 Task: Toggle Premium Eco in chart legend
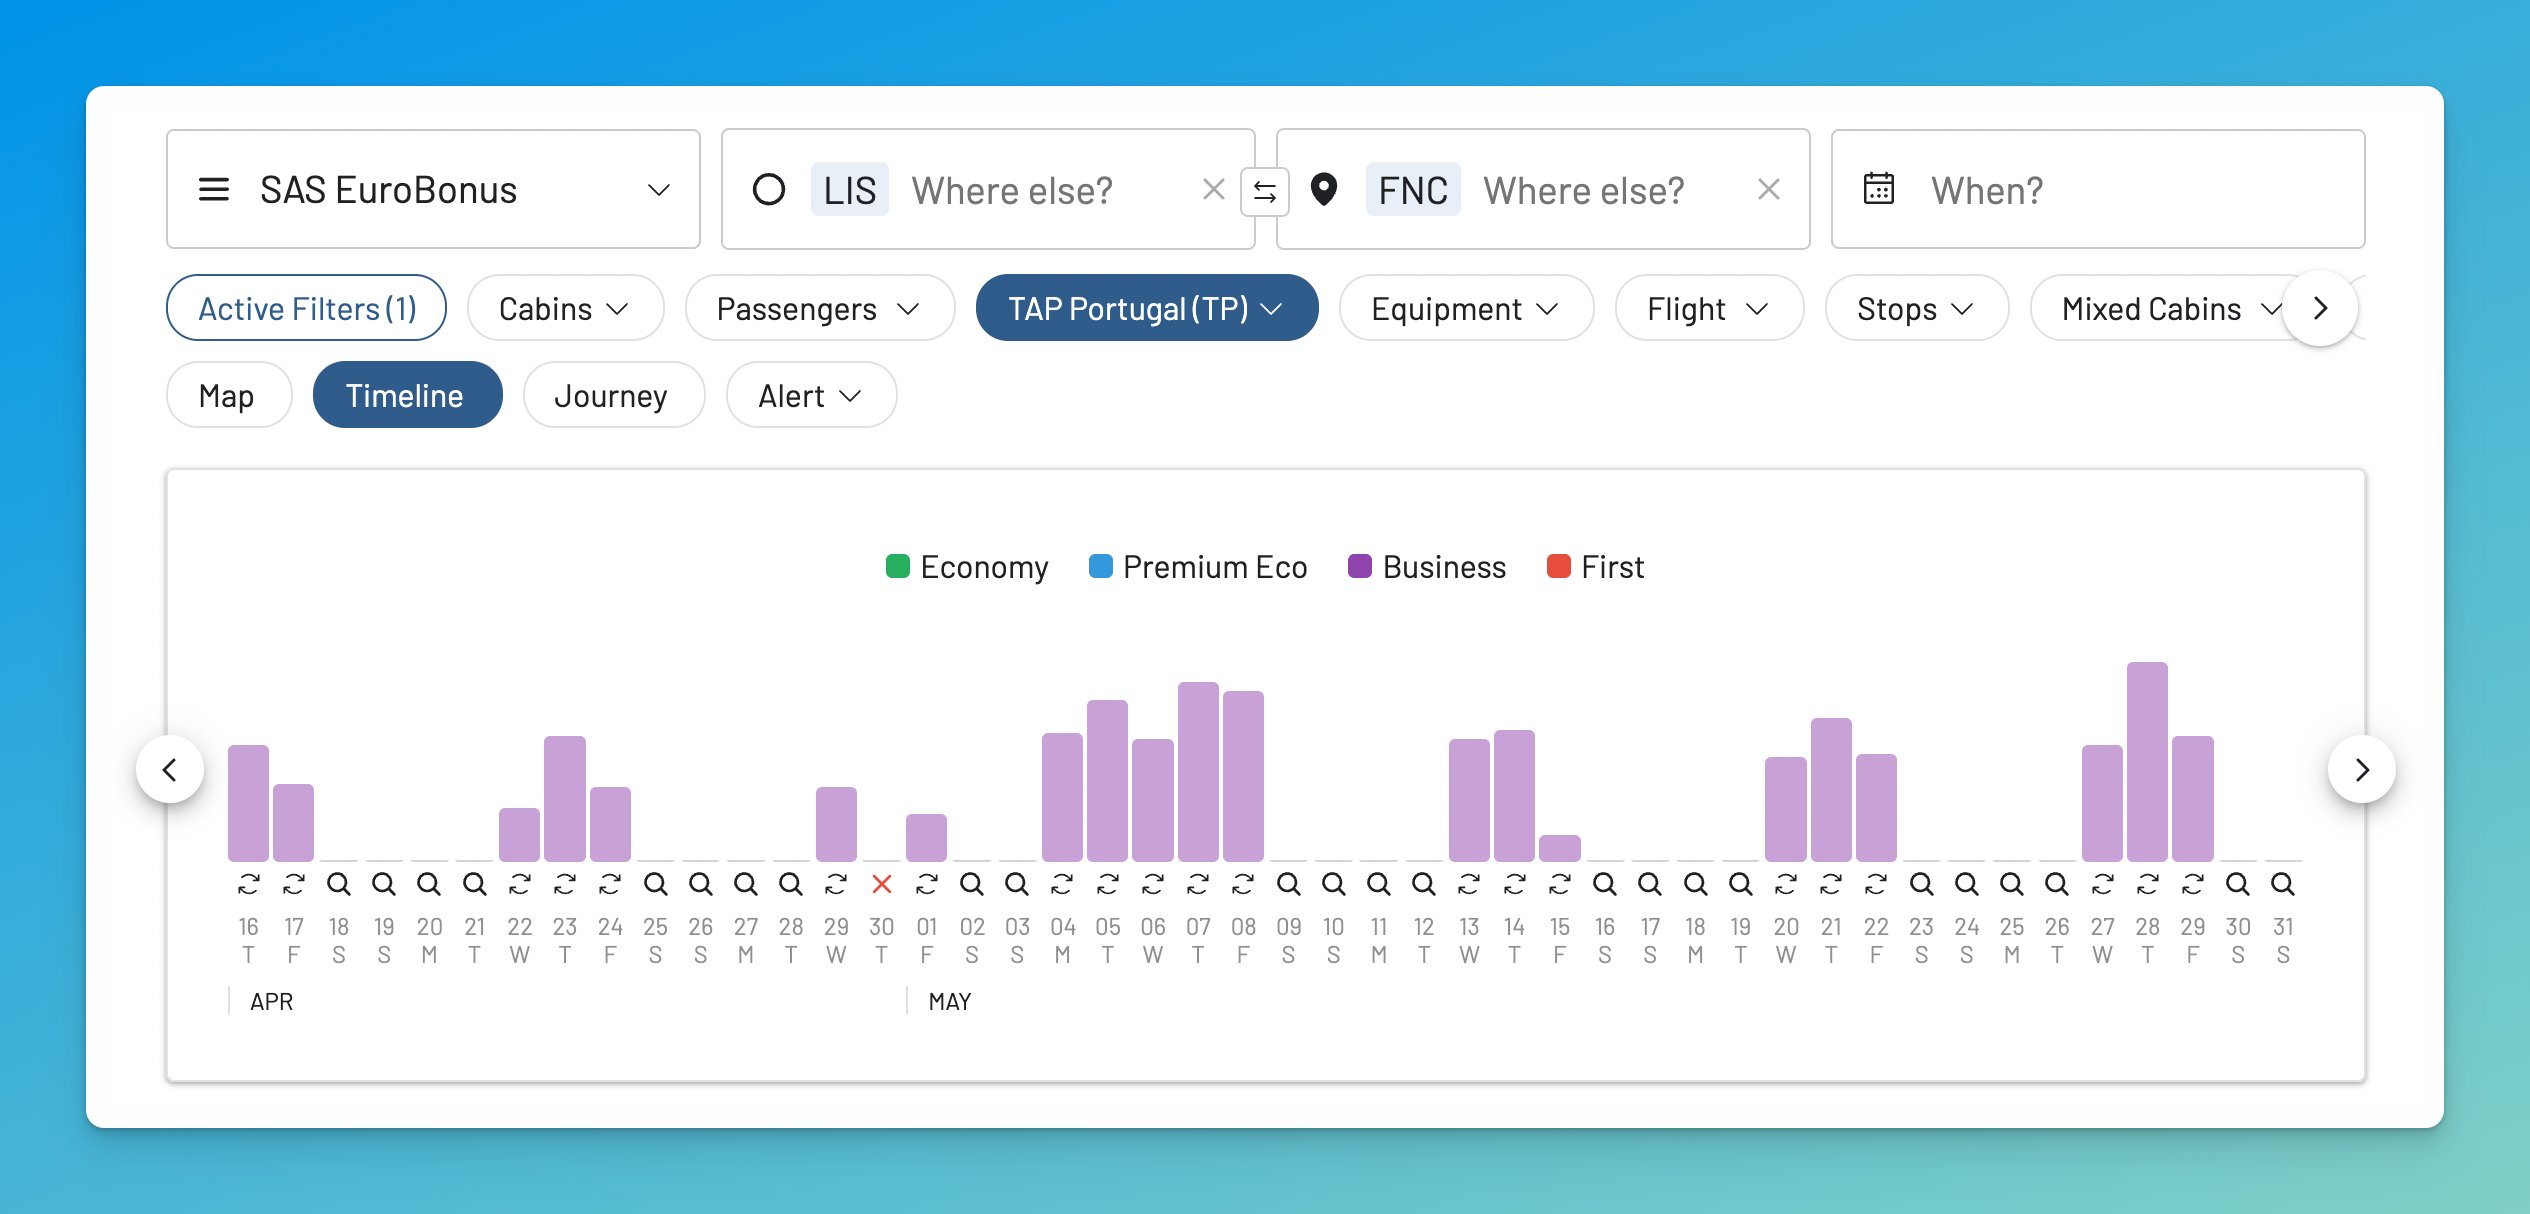click(1198, 567)
